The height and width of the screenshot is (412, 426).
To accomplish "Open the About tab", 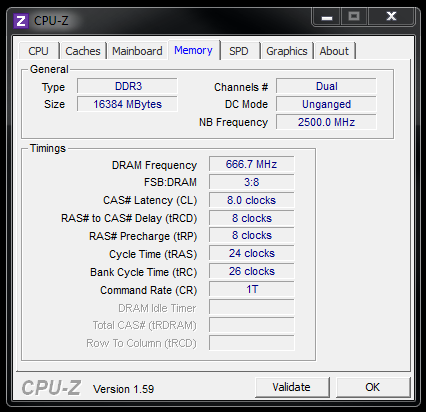I will tap(334, 51).
